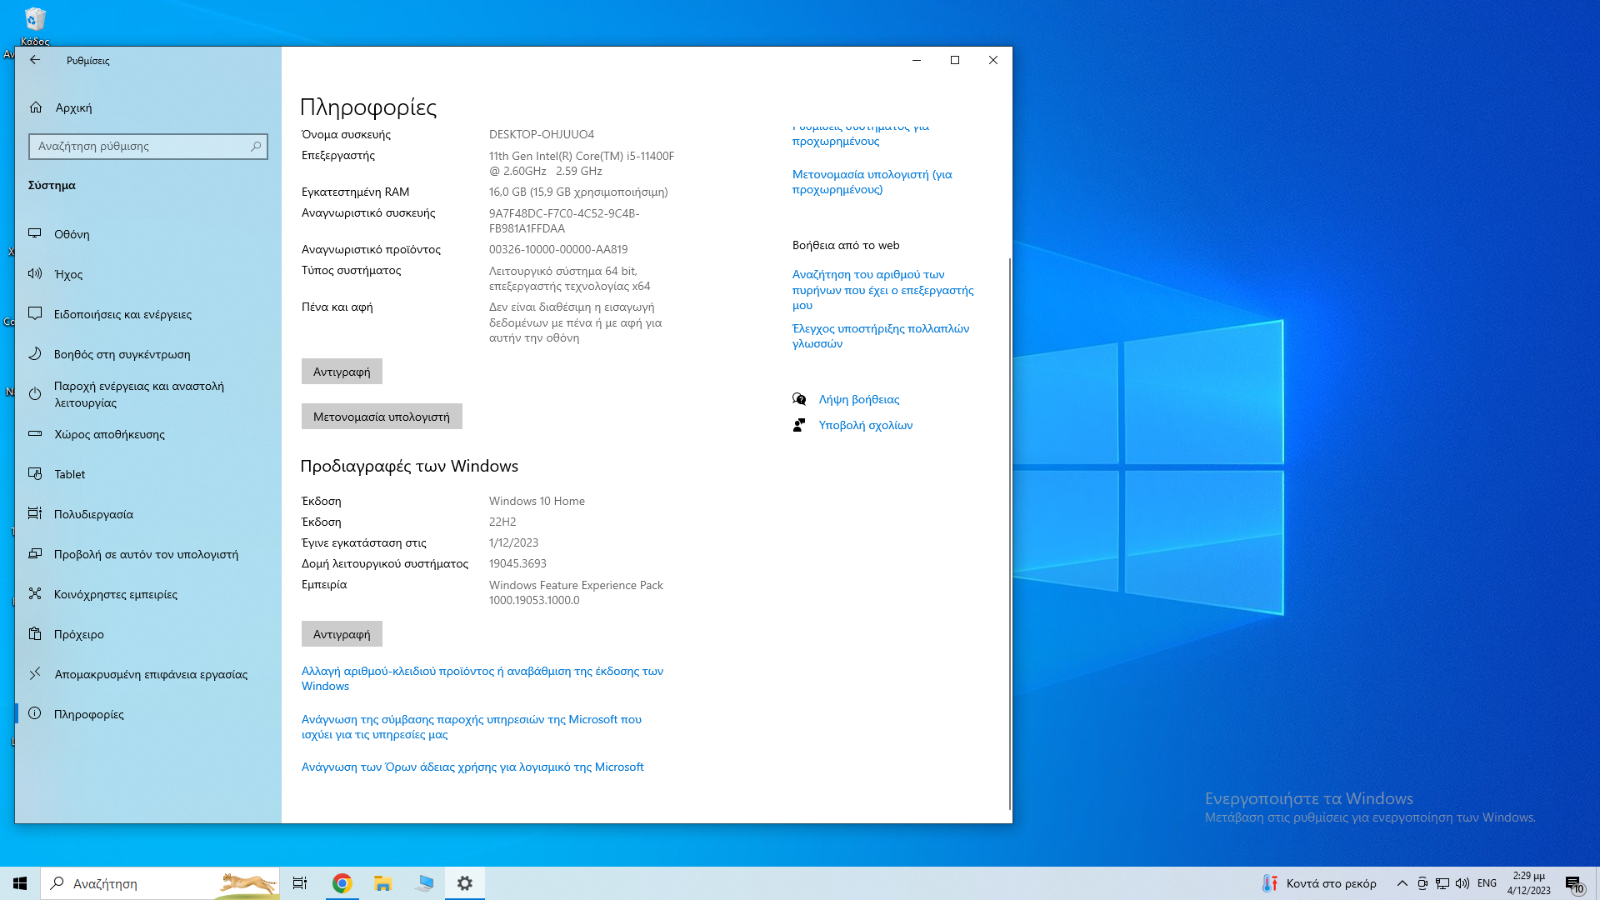
Task: Open the Ήχος speaker icon
Action: coord(35,273)
